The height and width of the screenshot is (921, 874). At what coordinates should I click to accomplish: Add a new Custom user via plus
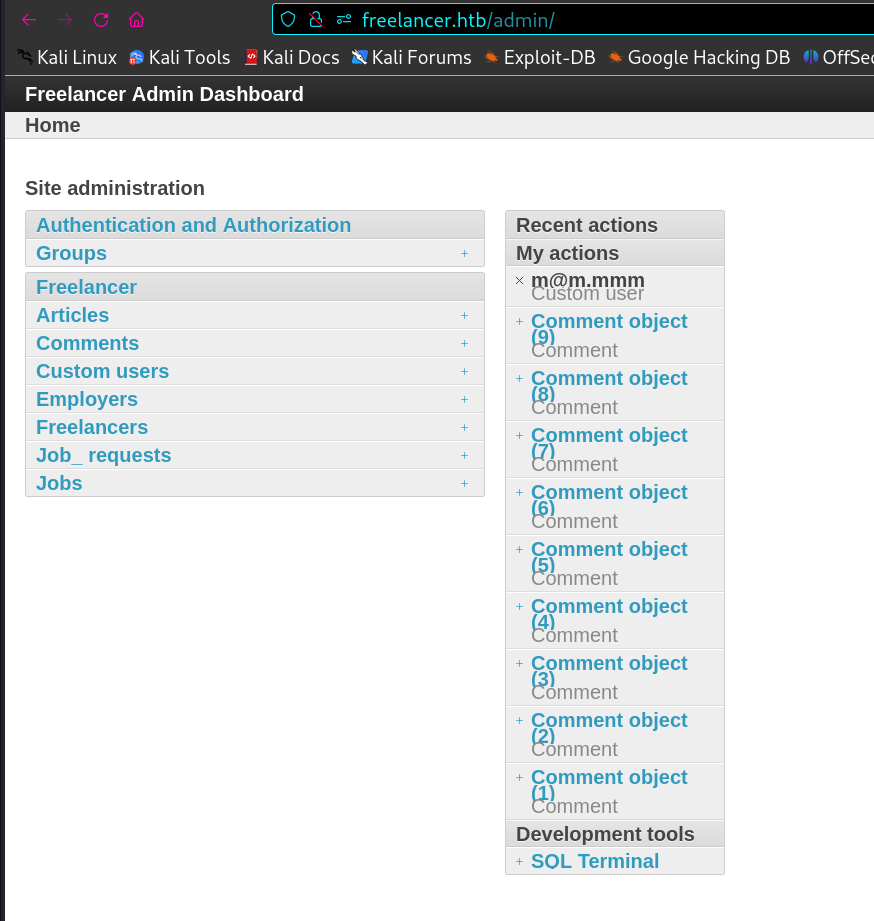pyautogui.click(x=464, y=371)
